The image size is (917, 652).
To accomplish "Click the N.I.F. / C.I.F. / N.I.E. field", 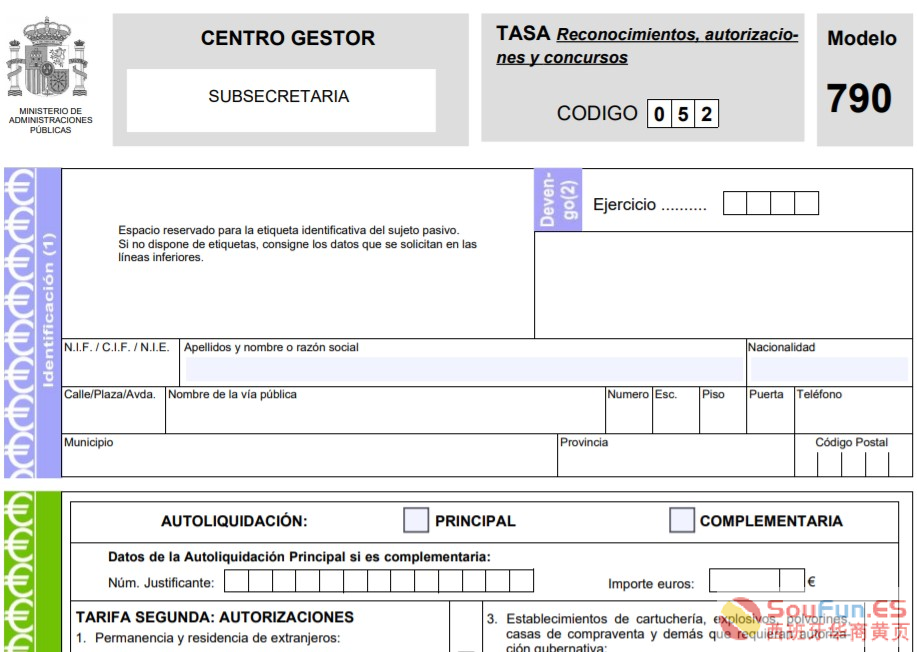I will [121, 363].
